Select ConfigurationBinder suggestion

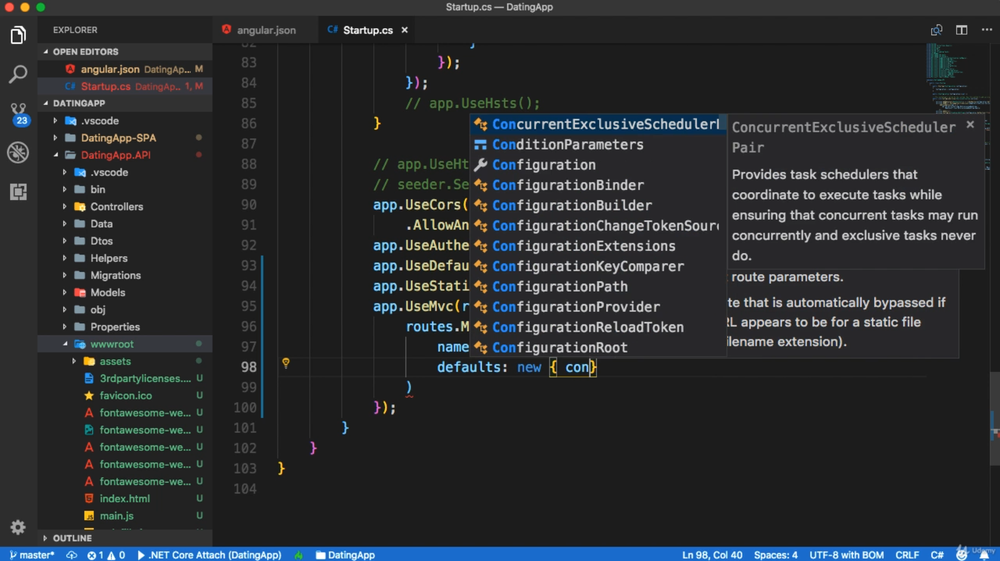pos(598,186)
